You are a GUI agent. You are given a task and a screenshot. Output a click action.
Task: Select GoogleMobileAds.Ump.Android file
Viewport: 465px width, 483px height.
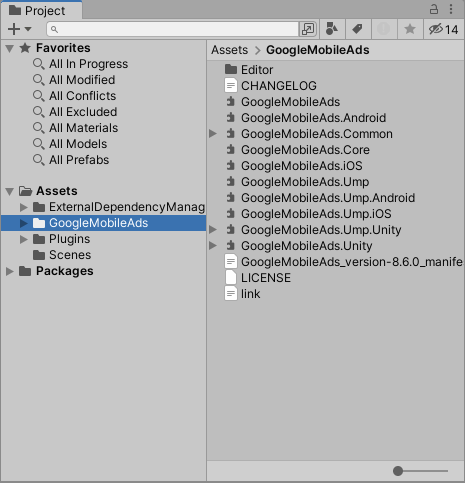point(328,198)
